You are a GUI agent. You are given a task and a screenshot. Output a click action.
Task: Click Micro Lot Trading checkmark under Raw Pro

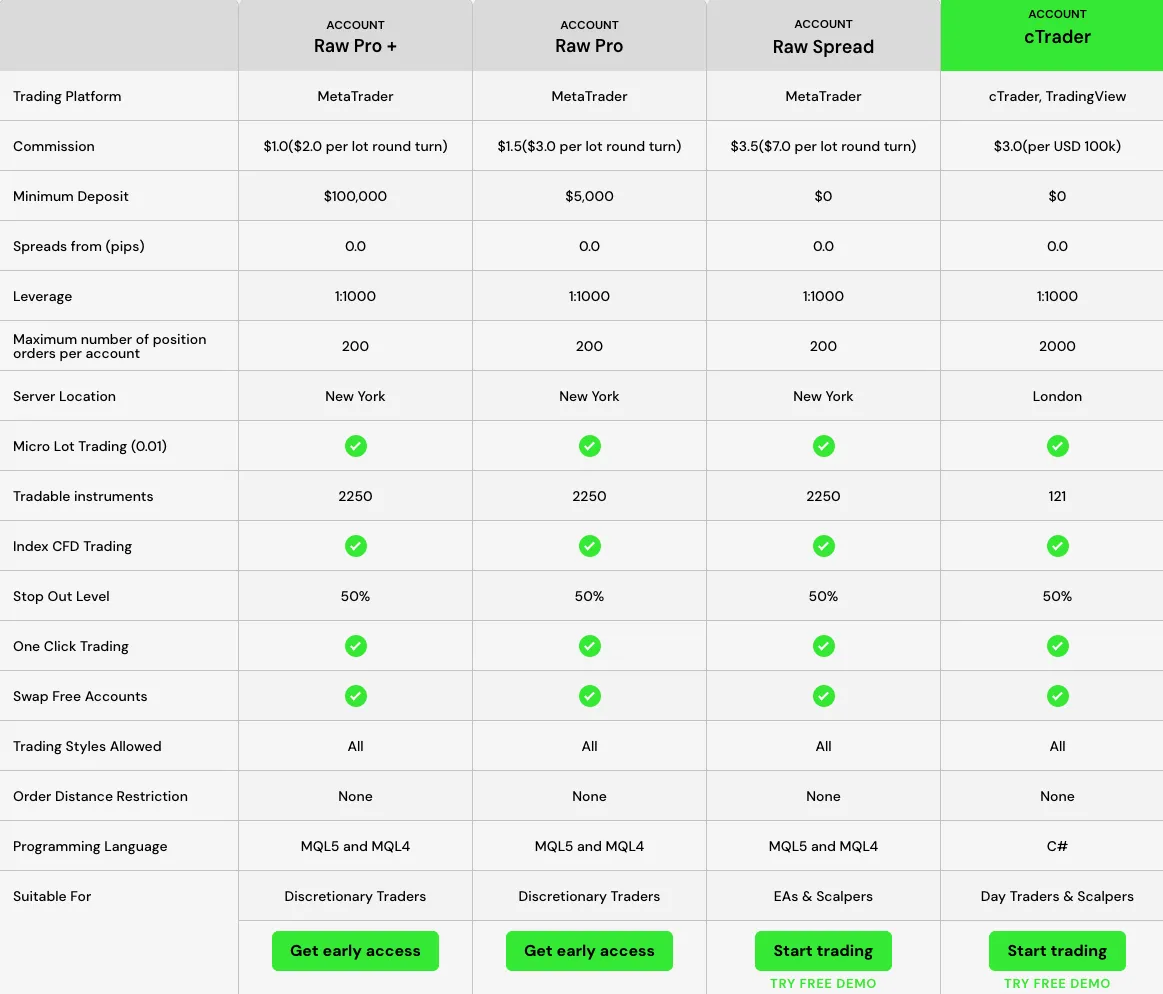(590, 446)
